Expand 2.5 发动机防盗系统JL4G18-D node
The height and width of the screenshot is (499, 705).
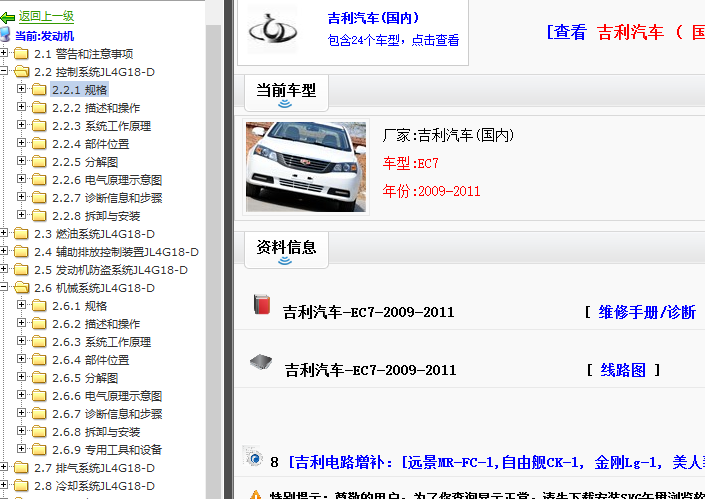click(x=4, y=269)
